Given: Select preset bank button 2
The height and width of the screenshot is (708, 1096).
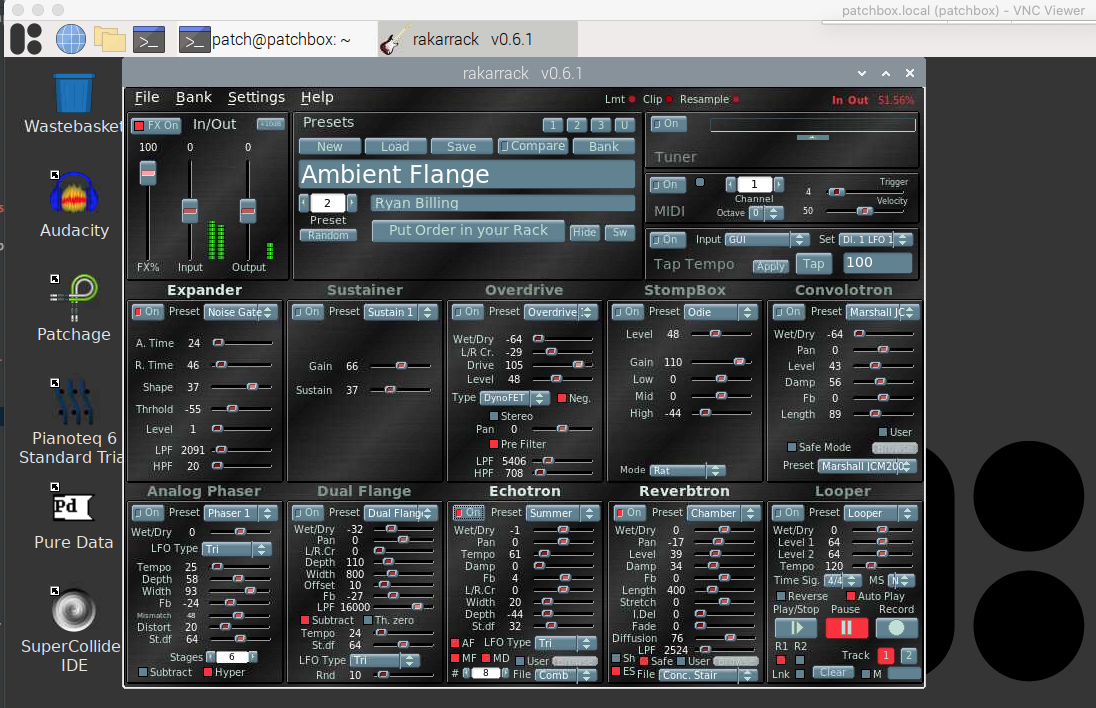Looking at the screenshot, I should click(x=577, y=125).
